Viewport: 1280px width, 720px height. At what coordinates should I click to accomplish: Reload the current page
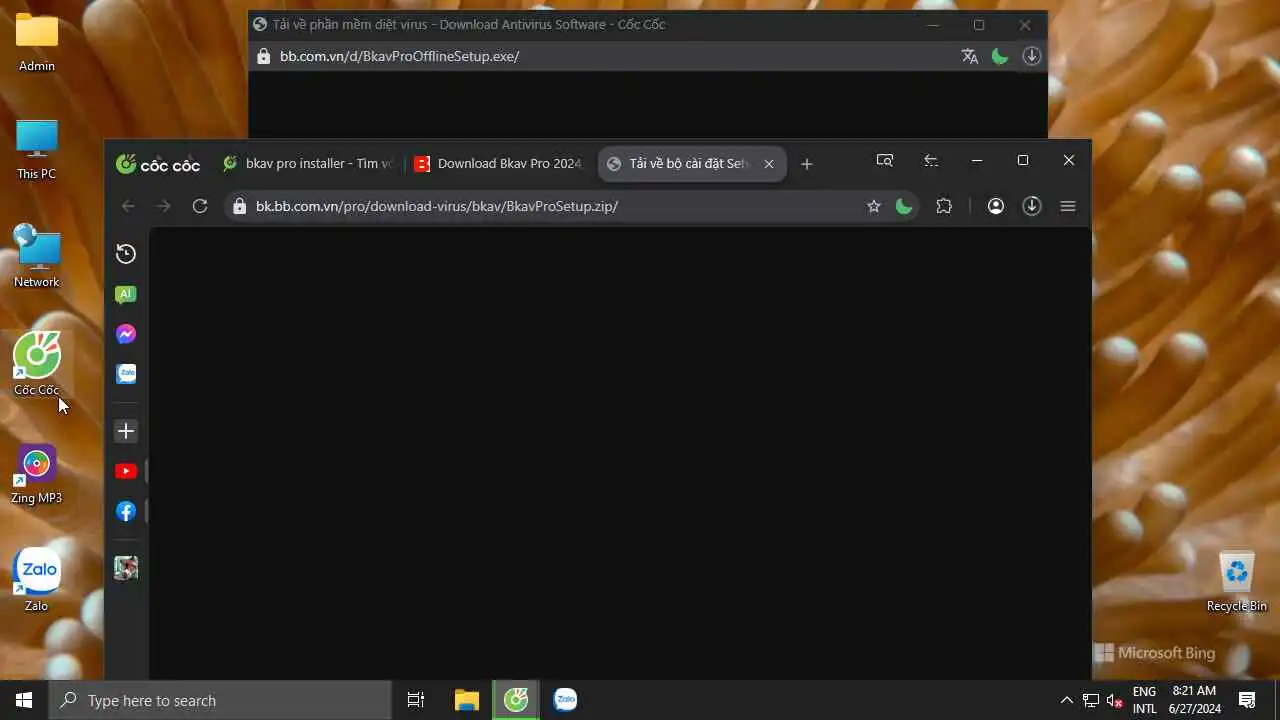click(200, 206)
